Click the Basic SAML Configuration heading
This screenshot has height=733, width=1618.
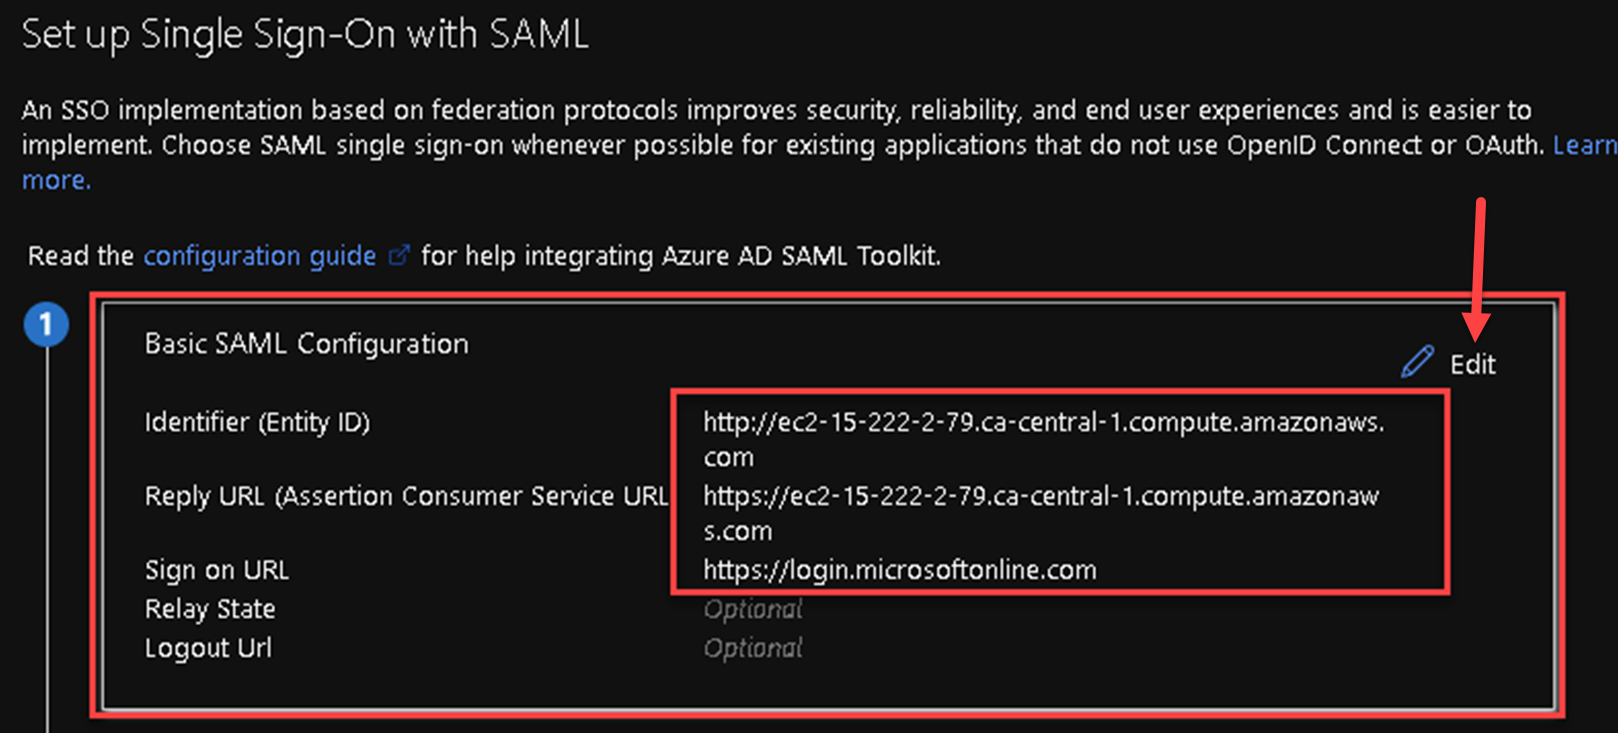[306, 344]
